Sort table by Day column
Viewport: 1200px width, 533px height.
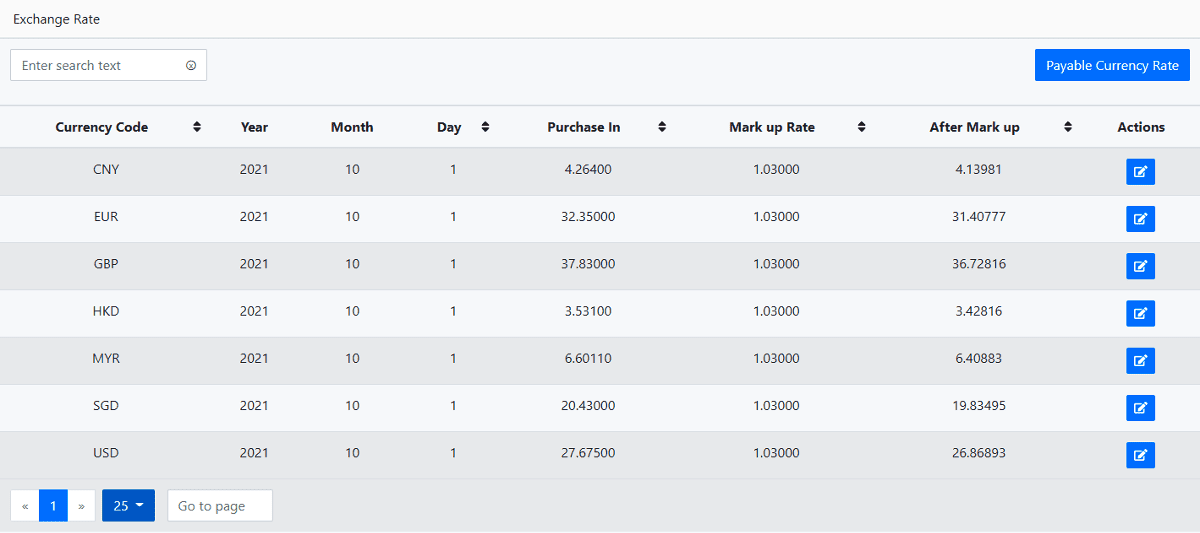click(x=485, y=127)
